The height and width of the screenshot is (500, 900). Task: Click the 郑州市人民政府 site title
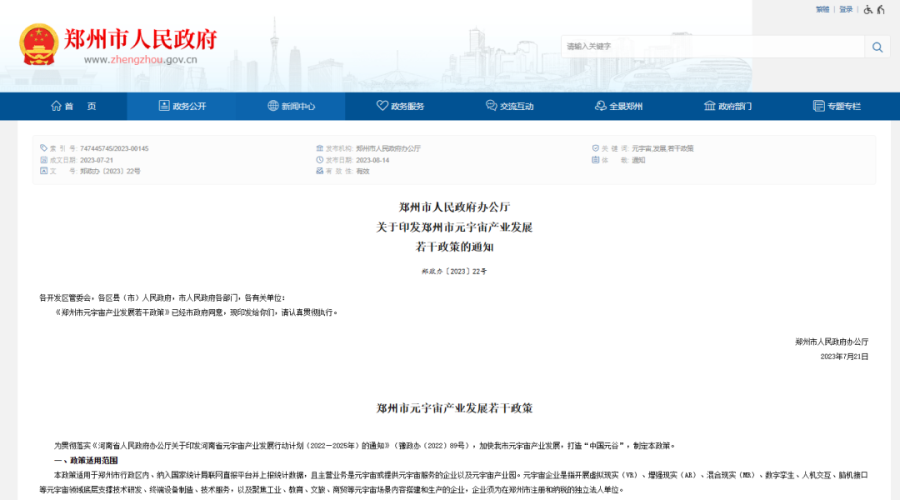[140, 39]
